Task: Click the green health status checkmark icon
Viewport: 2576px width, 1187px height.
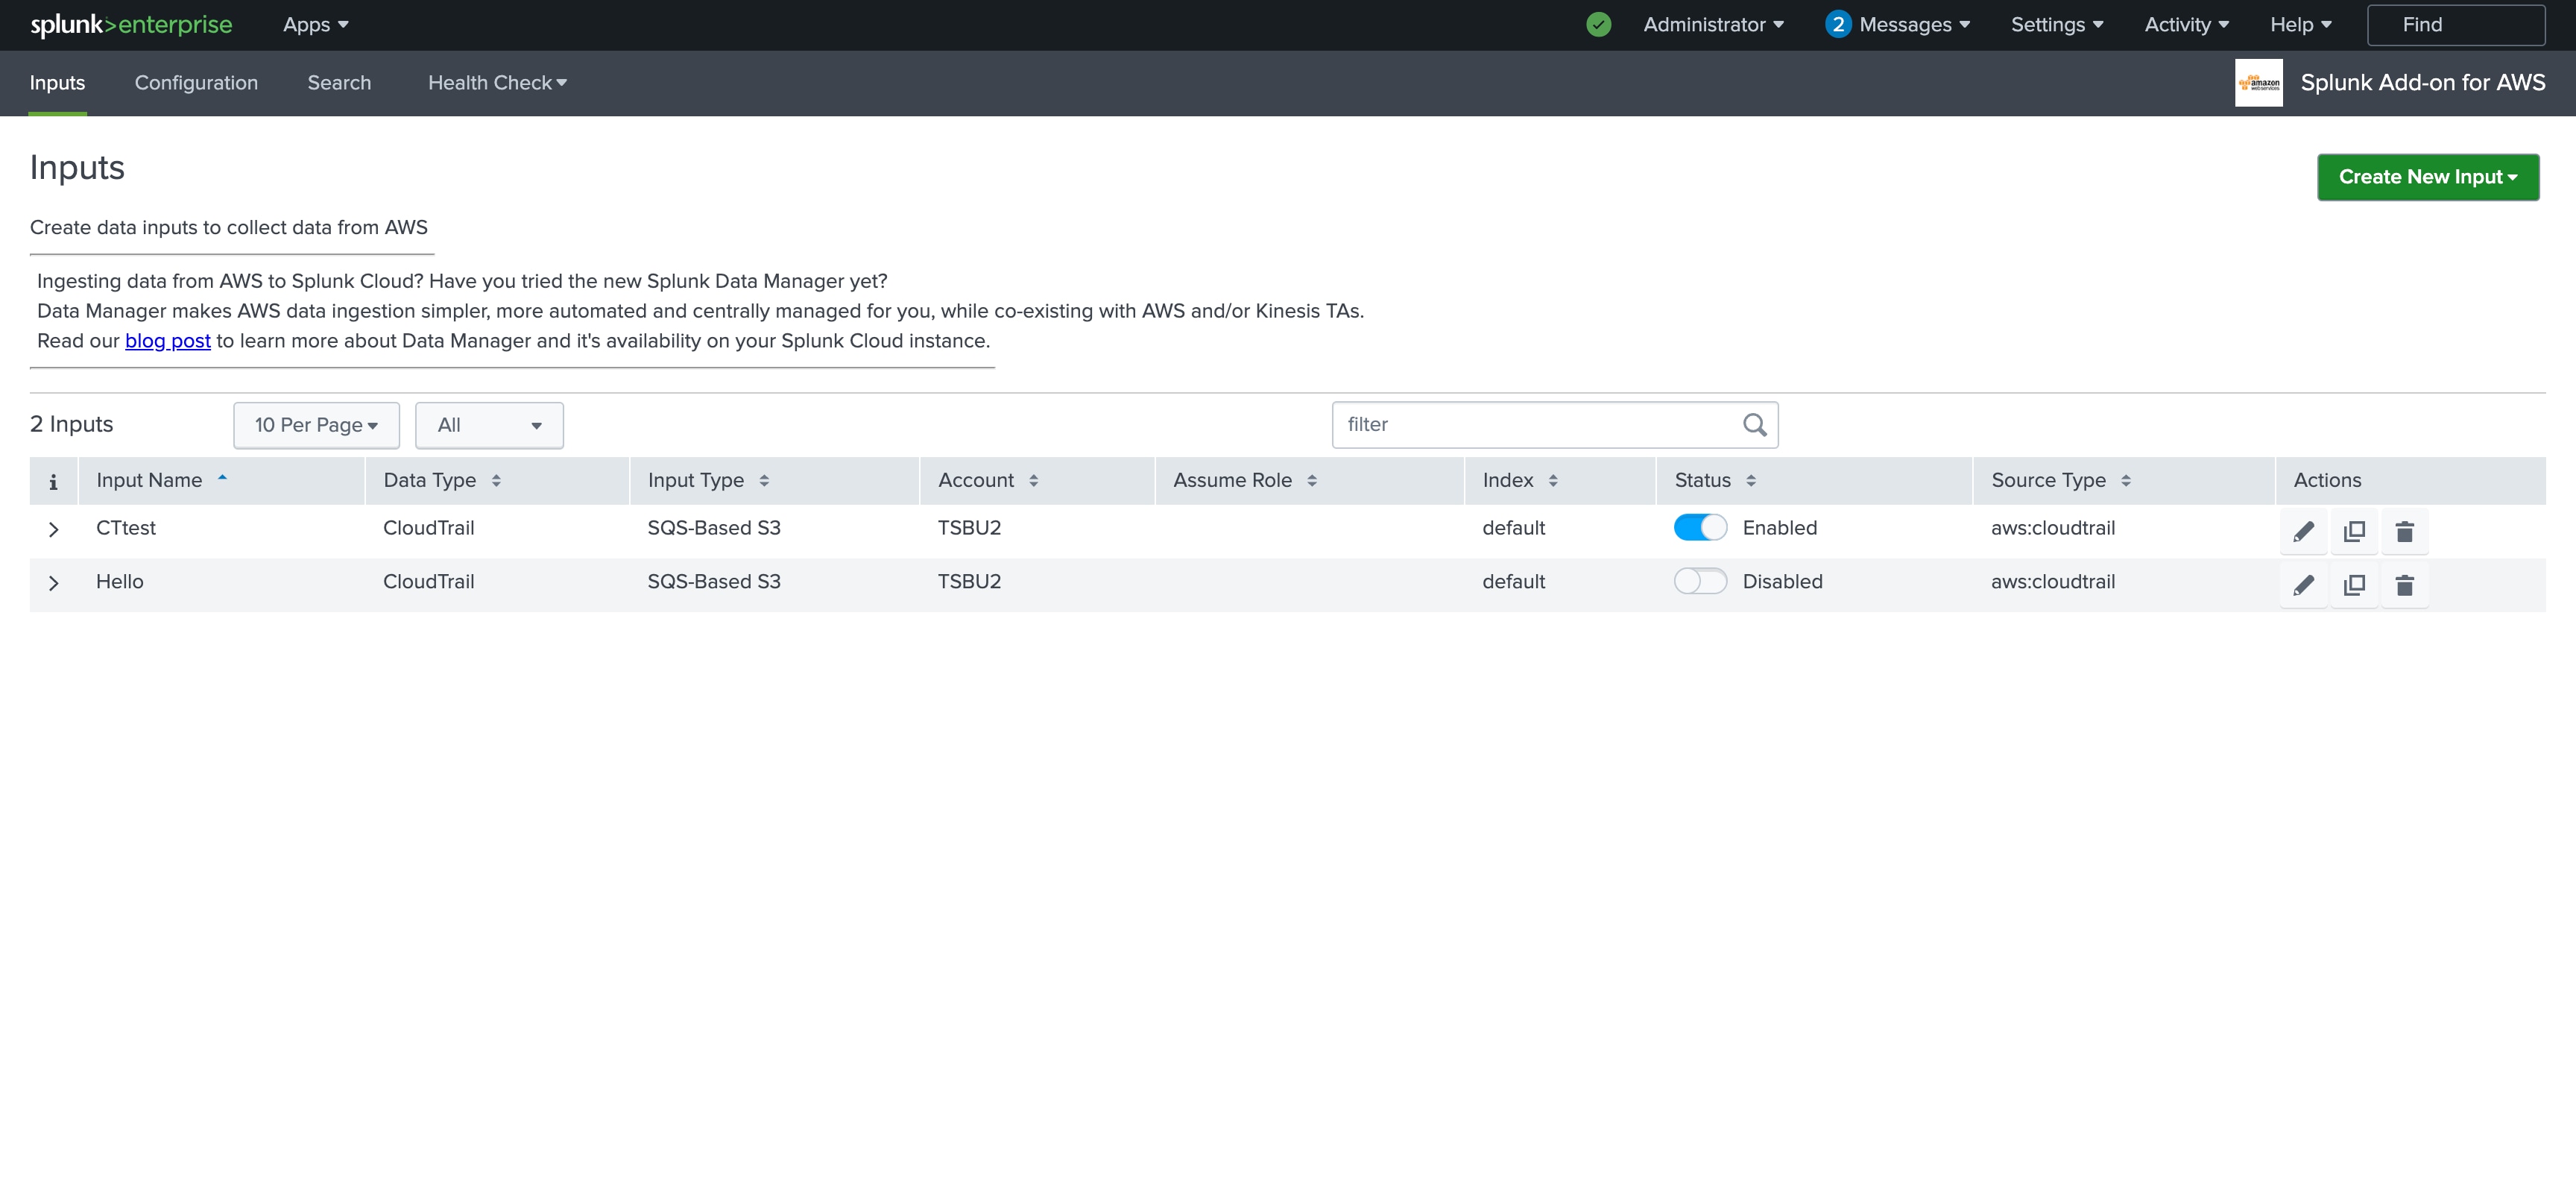Action: (1598, 25)
